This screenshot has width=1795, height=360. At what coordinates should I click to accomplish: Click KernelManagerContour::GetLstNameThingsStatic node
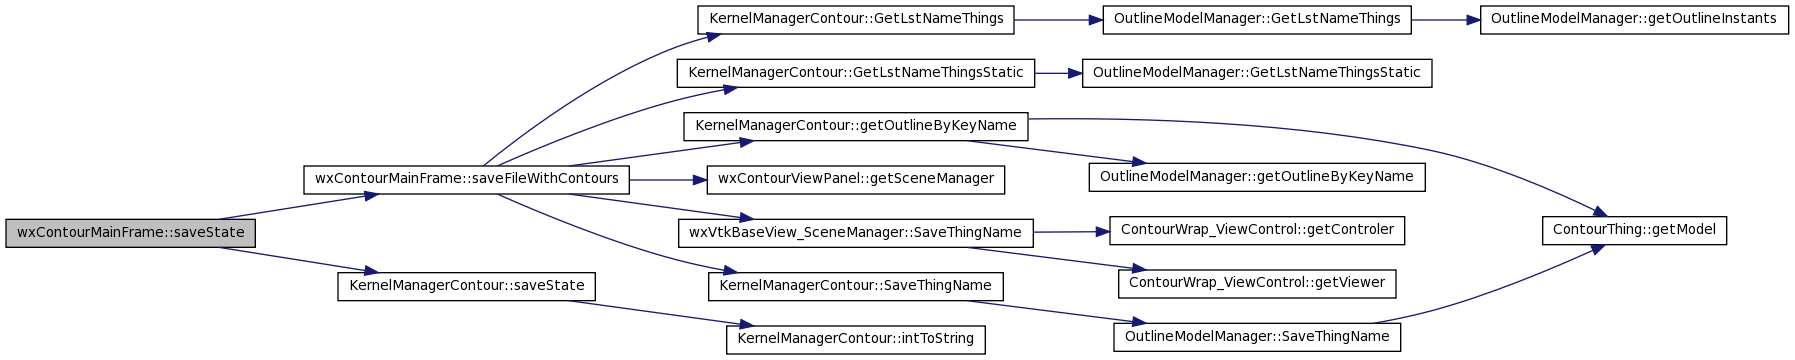pos(856,73)
